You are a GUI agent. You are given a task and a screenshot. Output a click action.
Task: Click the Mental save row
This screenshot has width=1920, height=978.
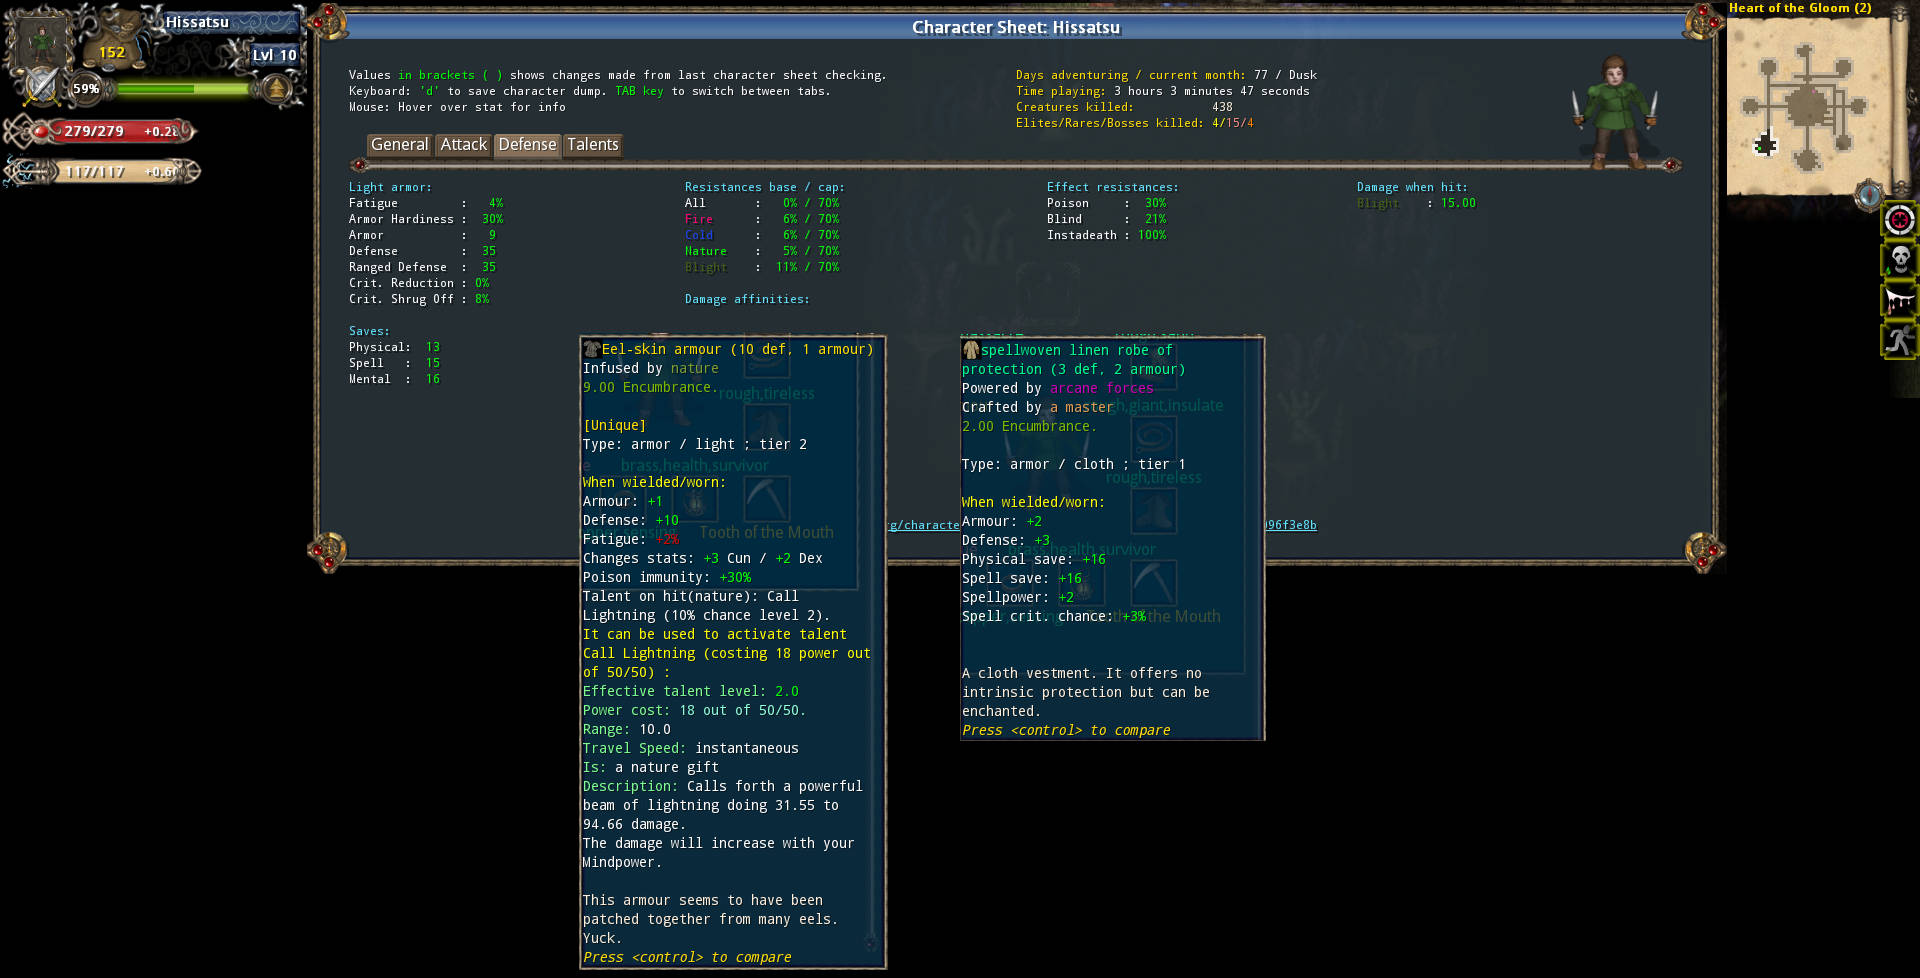click(x=394, y=379)
